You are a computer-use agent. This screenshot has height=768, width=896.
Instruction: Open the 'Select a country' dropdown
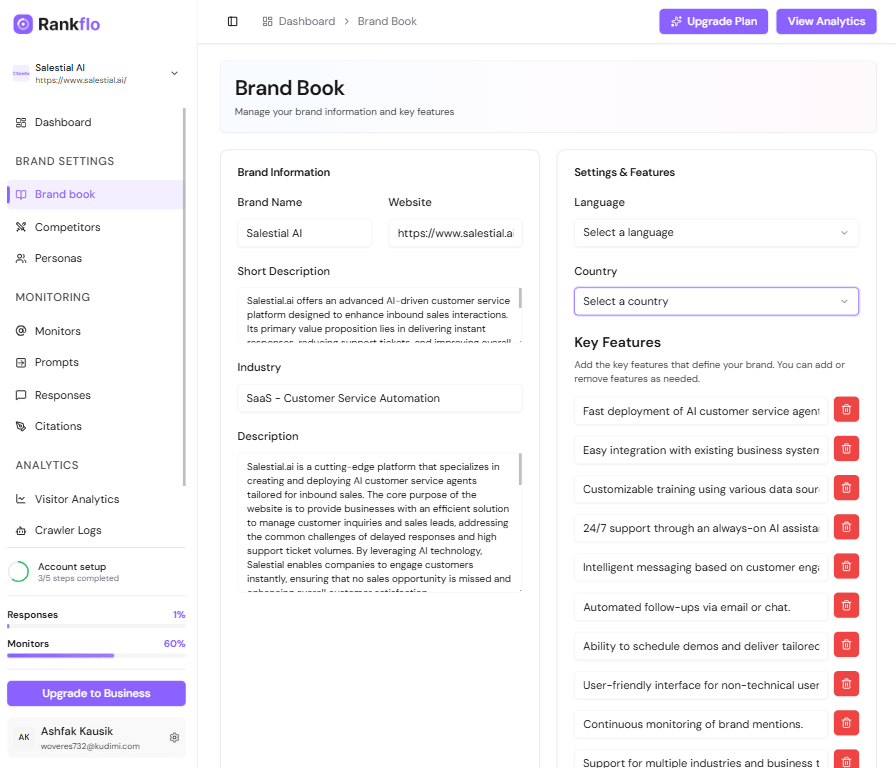point(716,301)
